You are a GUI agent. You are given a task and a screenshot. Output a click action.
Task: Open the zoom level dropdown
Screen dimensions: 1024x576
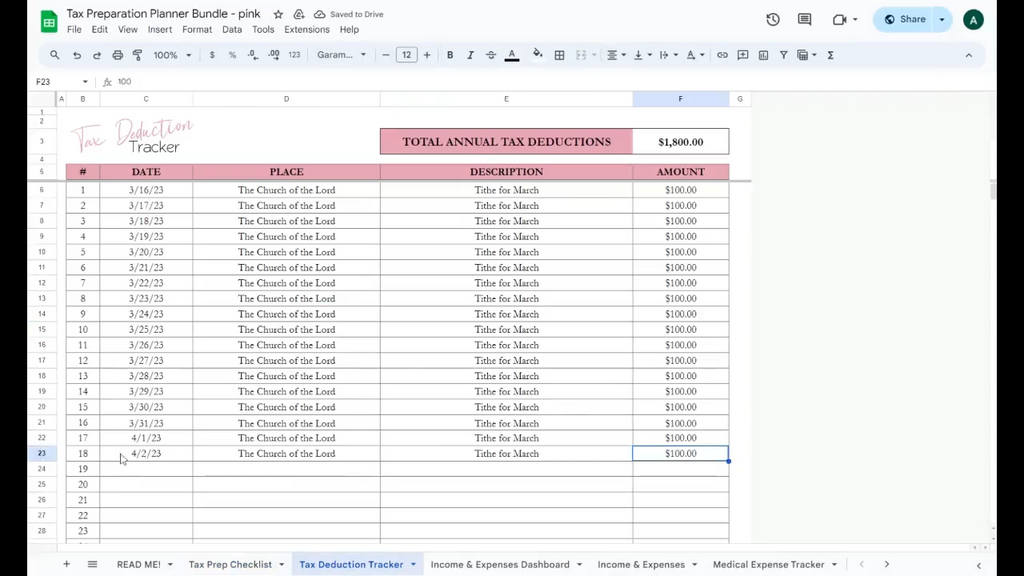tap(172, 55)
